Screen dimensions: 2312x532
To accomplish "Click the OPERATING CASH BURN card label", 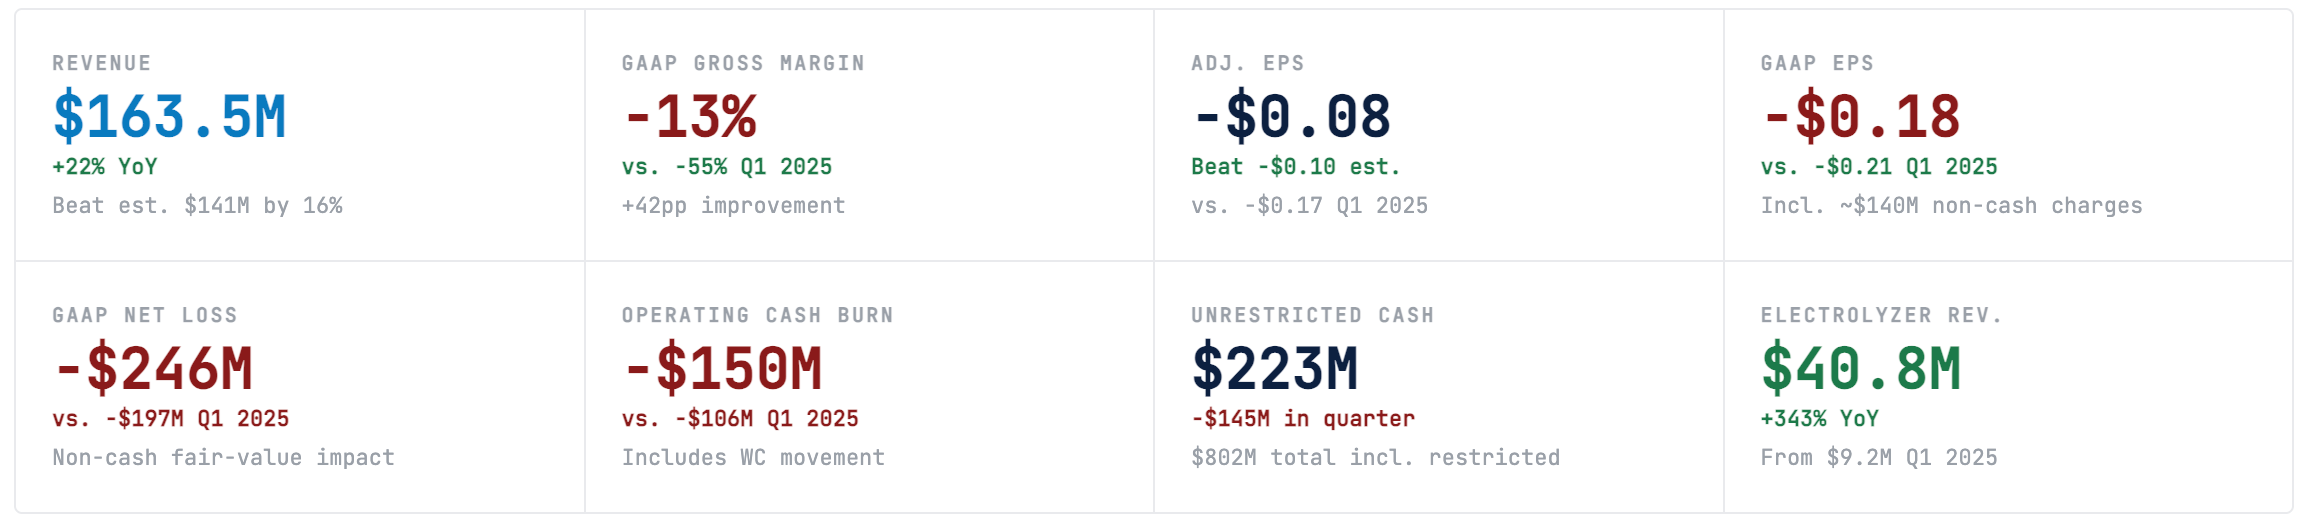I will [x=758, y=315].
